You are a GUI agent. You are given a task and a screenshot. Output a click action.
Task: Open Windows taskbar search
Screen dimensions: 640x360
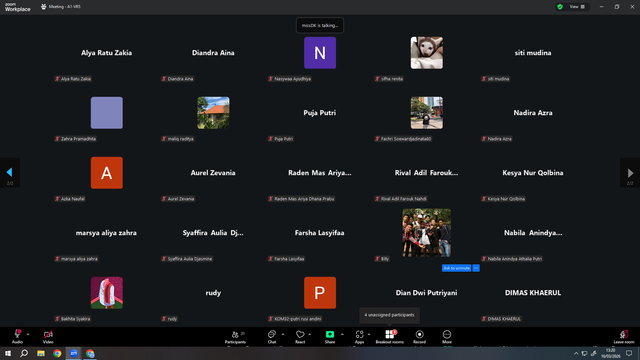click(x=24, y=353)
